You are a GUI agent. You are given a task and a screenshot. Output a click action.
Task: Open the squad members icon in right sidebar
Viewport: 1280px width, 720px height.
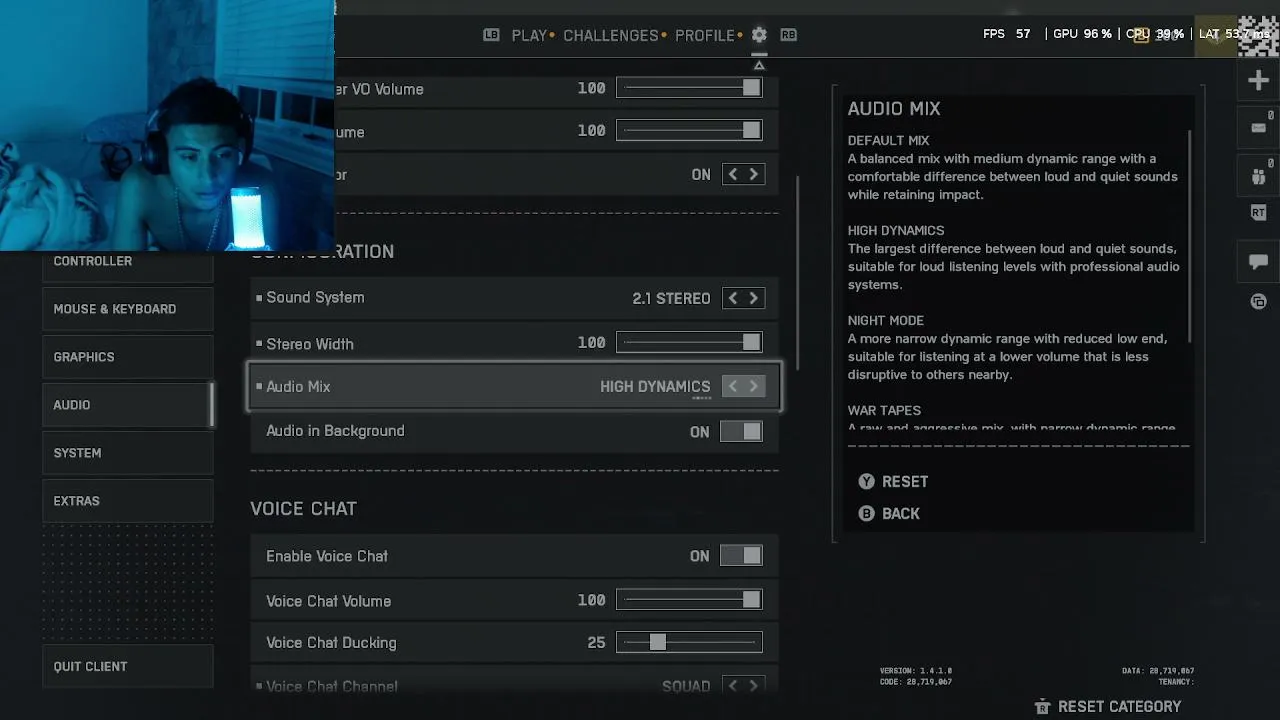1259,177
